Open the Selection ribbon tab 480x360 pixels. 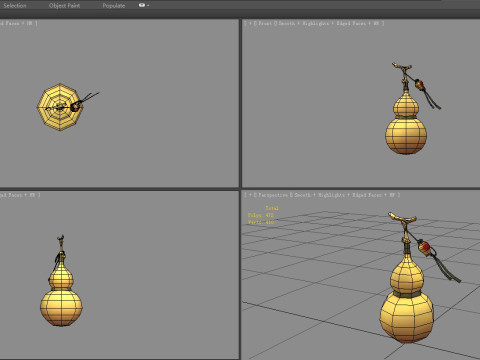click(x=15, y=6)
